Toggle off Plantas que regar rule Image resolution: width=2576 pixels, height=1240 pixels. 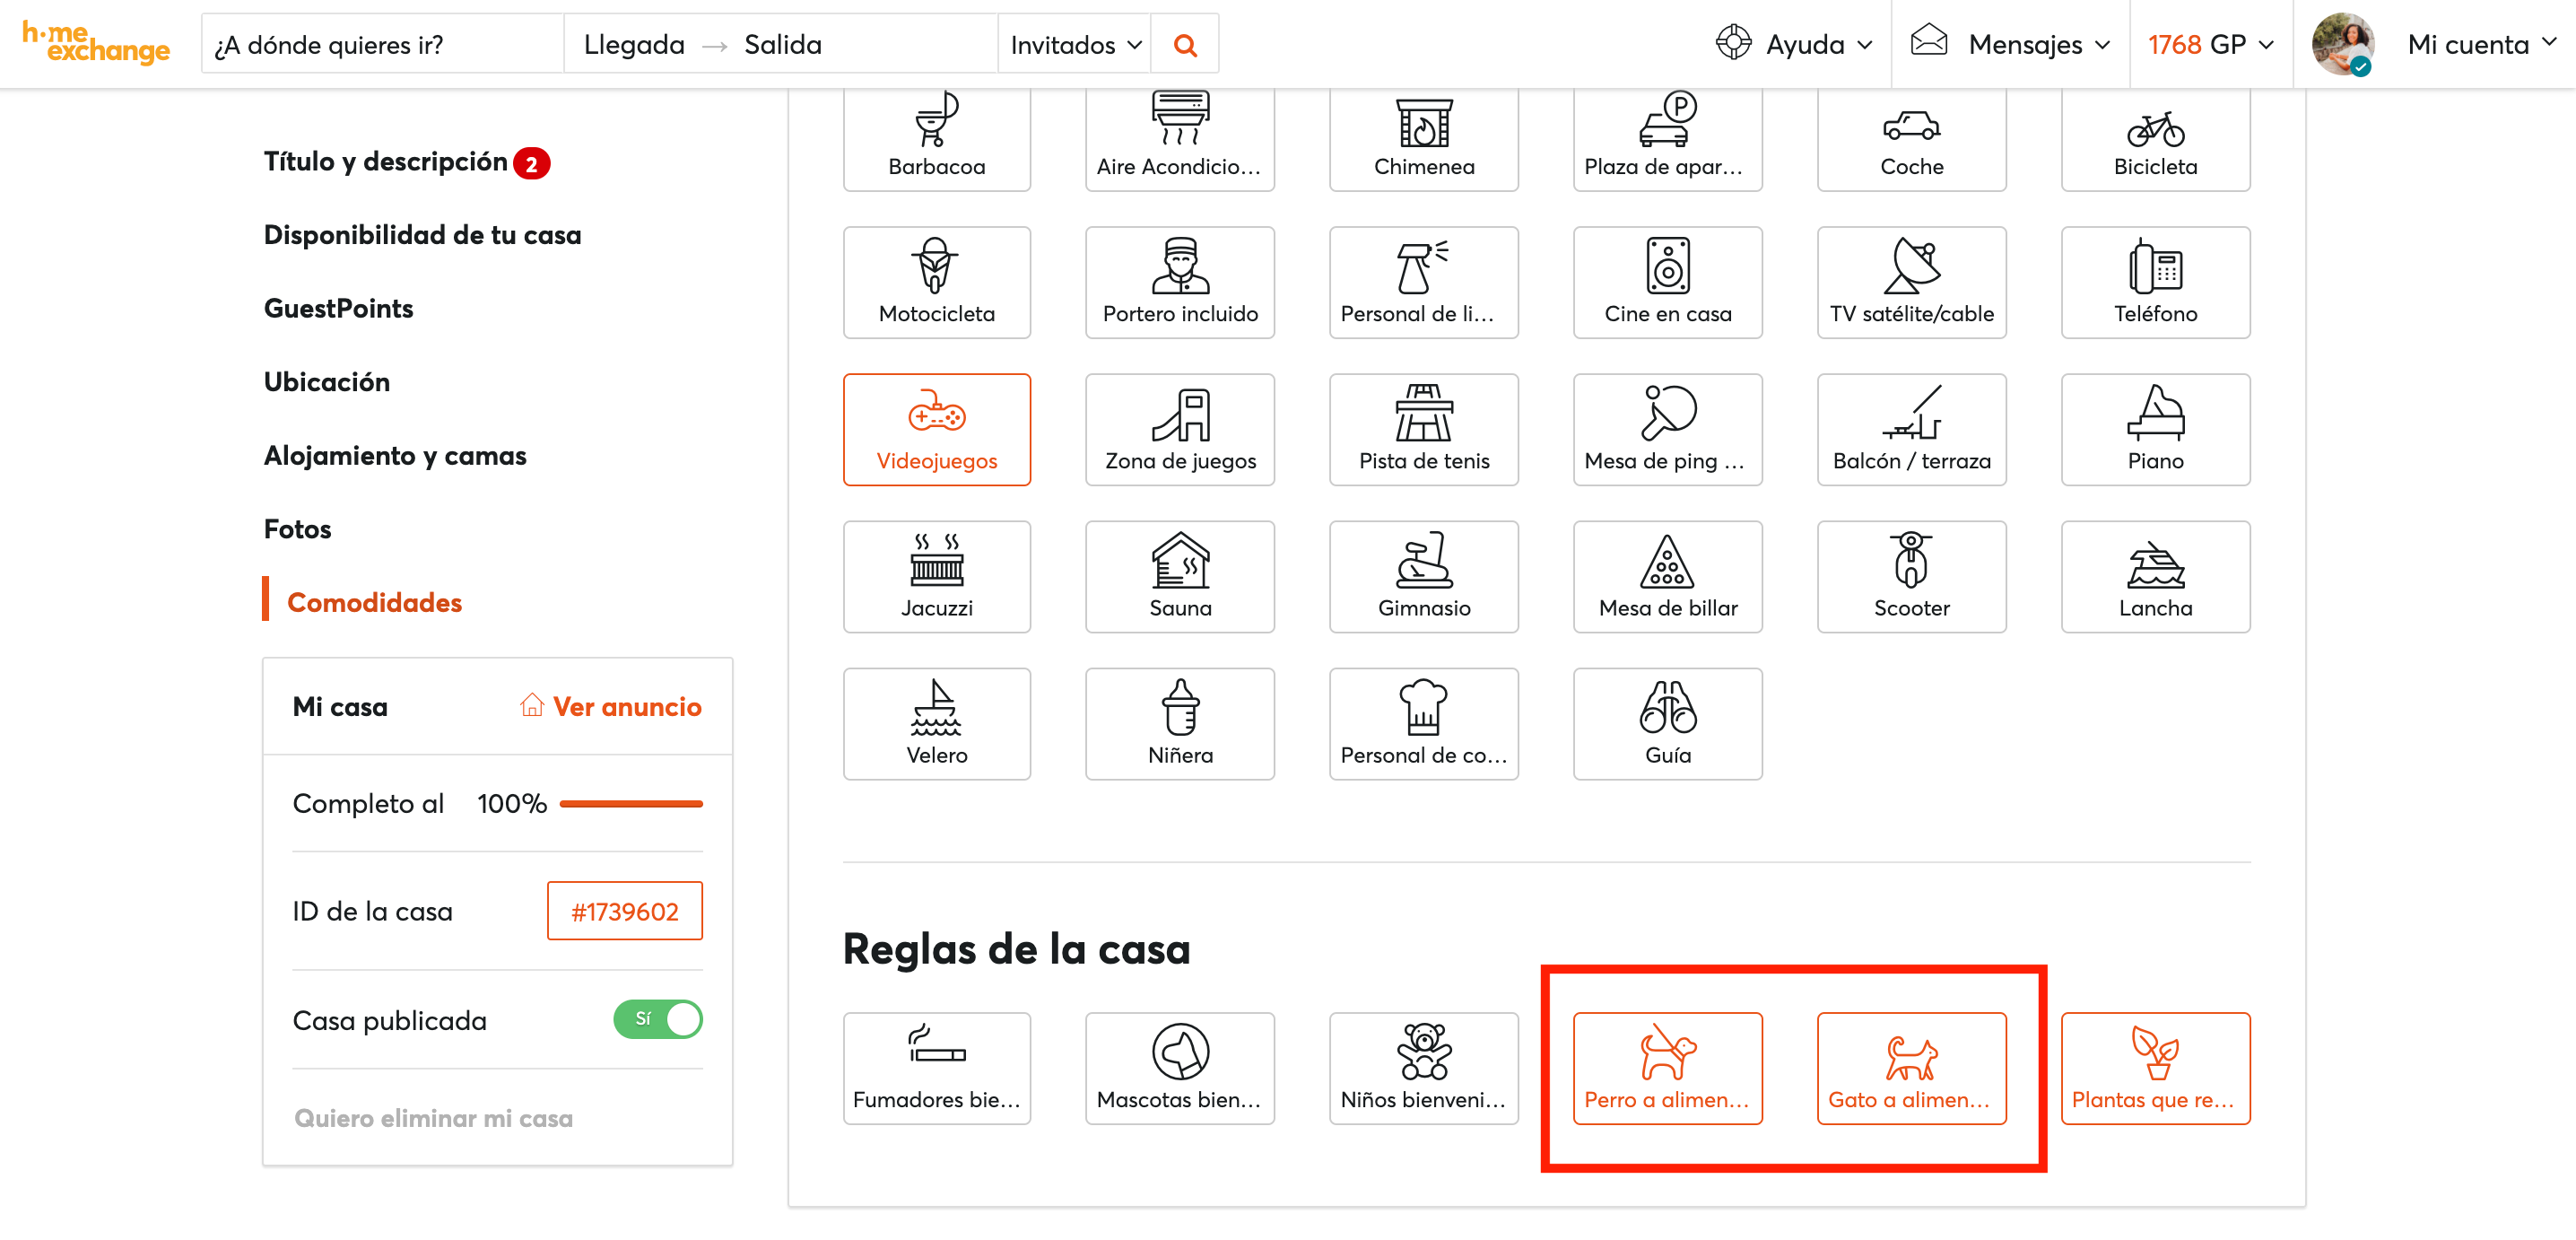click(2154, 1068)
